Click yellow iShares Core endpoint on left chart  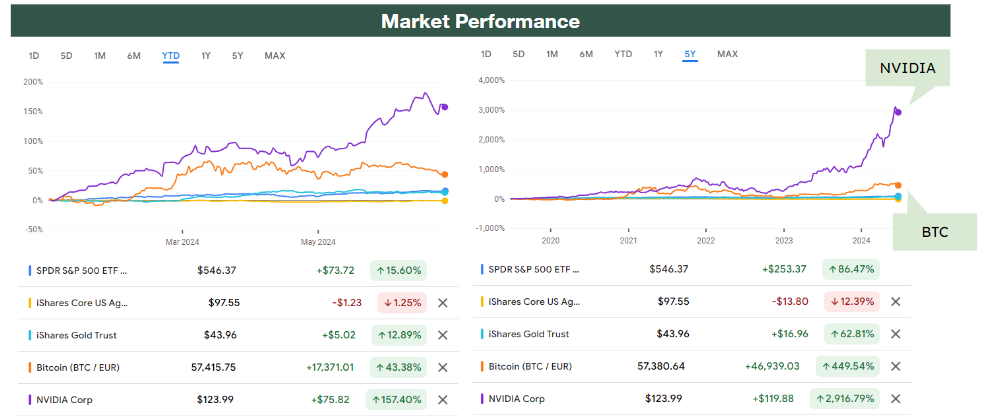click(444, 201)
